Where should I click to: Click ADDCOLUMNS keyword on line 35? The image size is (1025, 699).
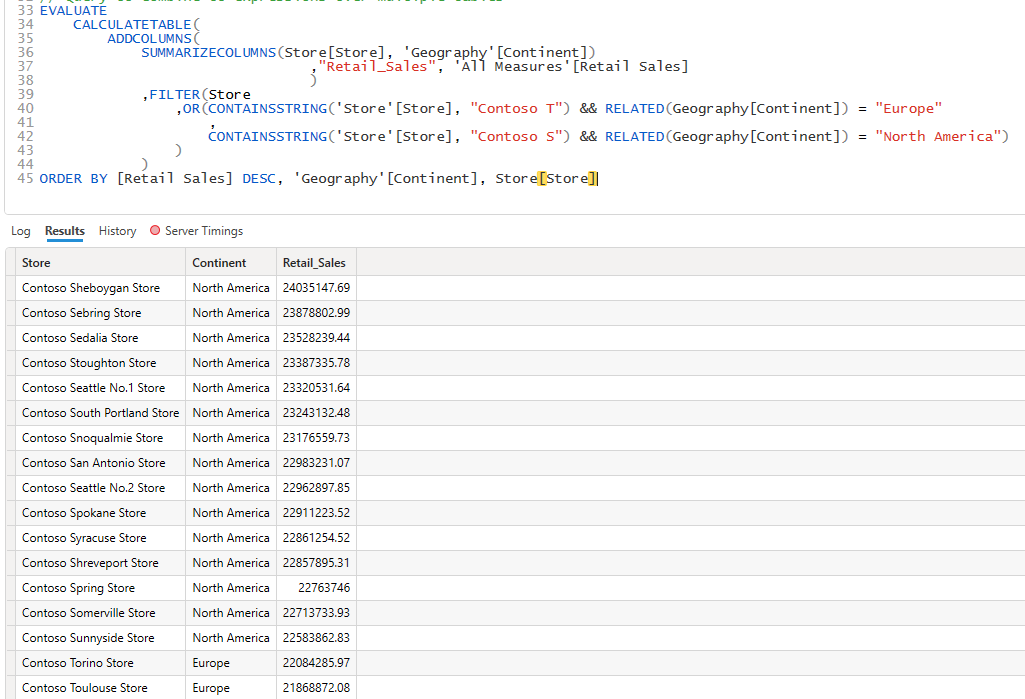click(150, 39)
